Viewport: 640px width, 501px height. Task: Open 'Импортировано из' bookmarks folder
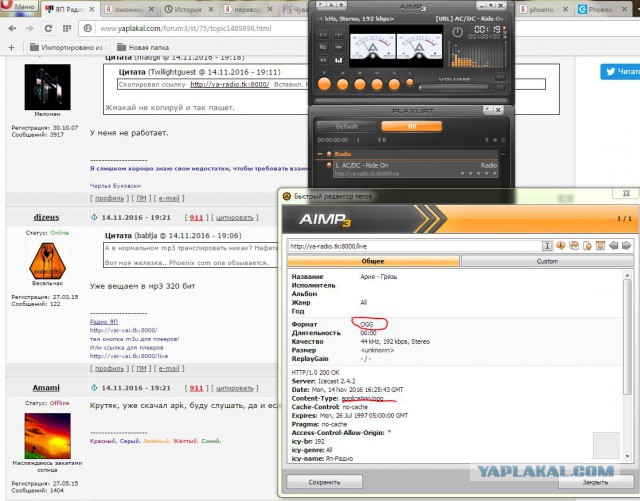67,47
